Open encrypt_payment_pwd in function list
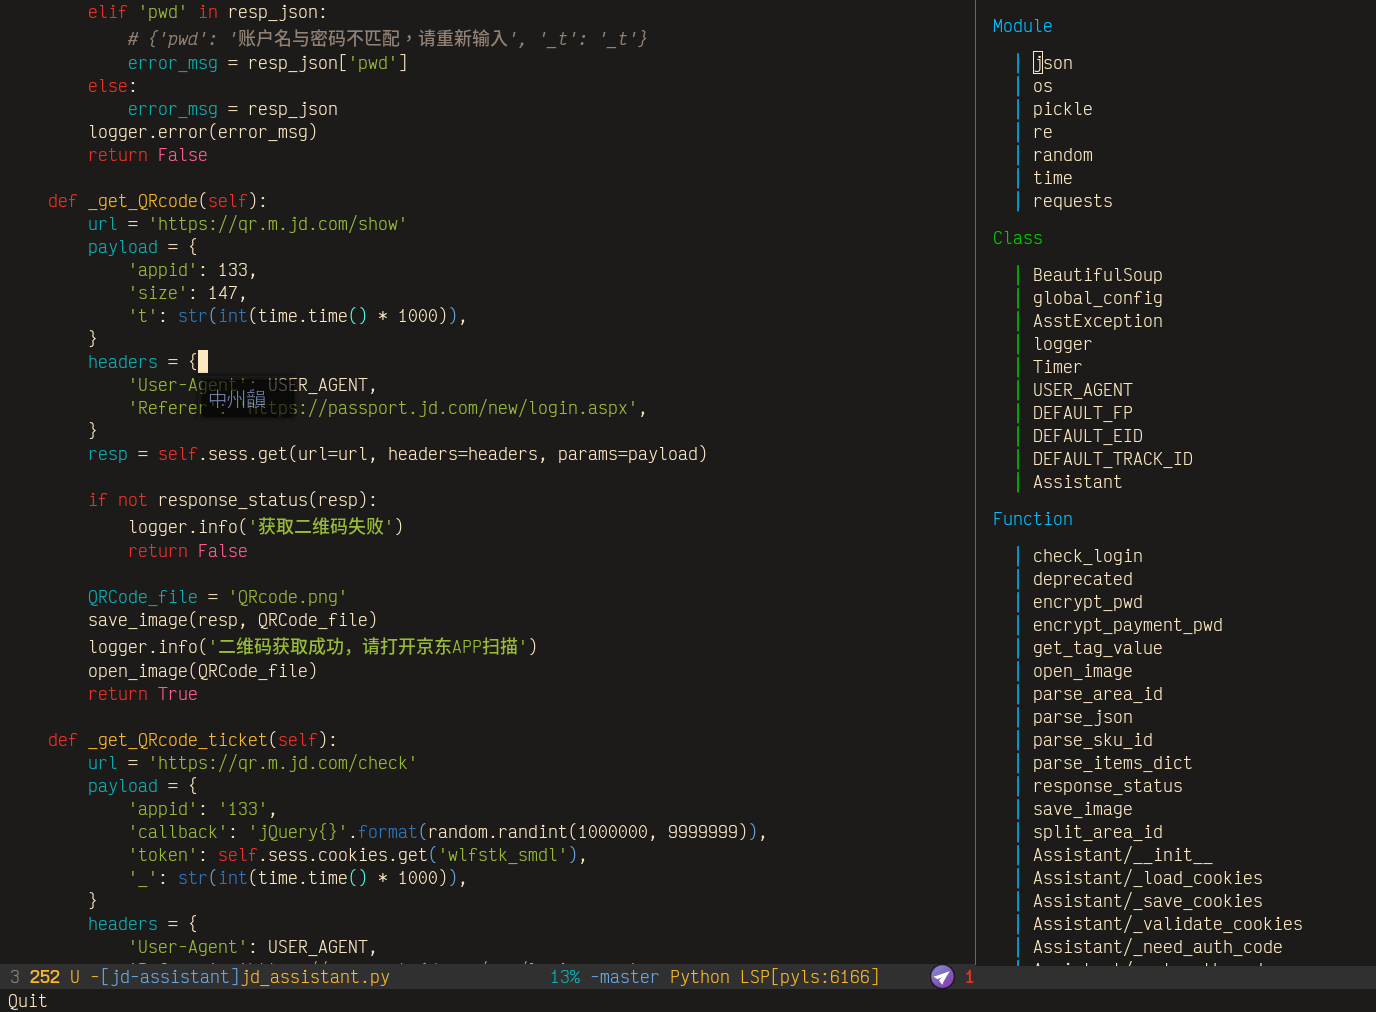The width and height of the screenshot is (1376, 1012). [1127, 625]
